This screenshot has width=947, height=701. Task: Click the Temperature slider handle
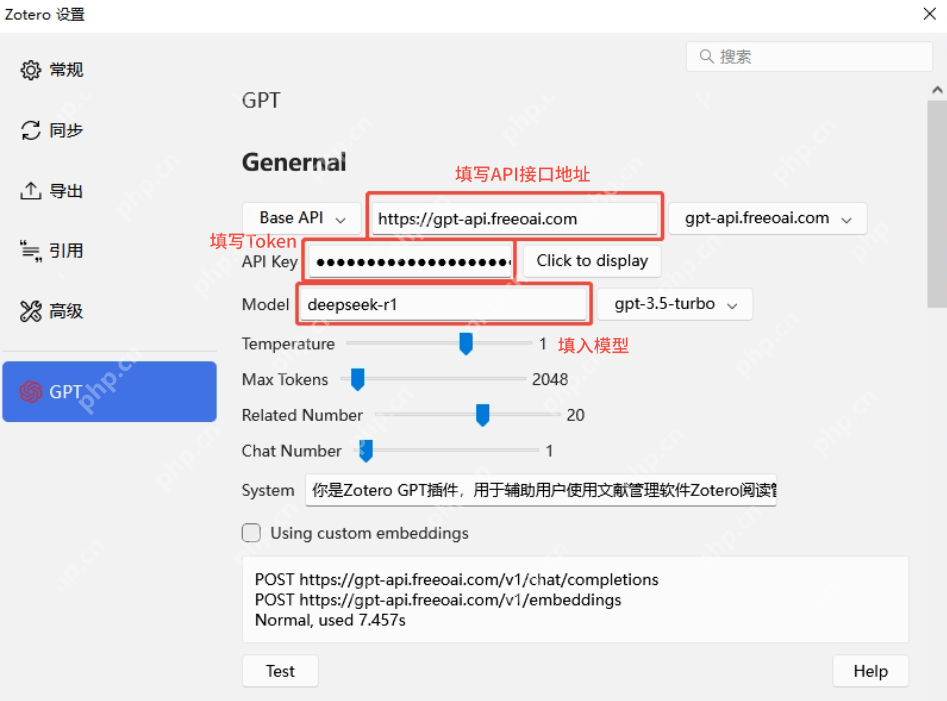(x=466, y=343)
